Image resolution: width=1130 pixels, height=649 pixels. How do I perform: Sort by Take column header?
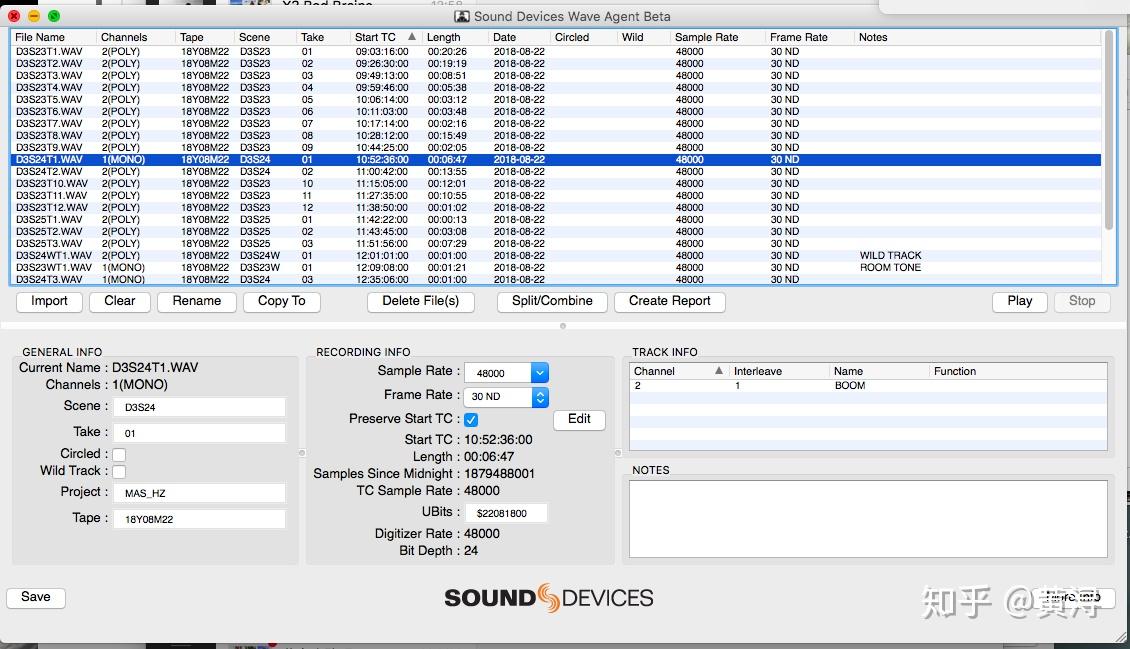click(x=323, y=37)
